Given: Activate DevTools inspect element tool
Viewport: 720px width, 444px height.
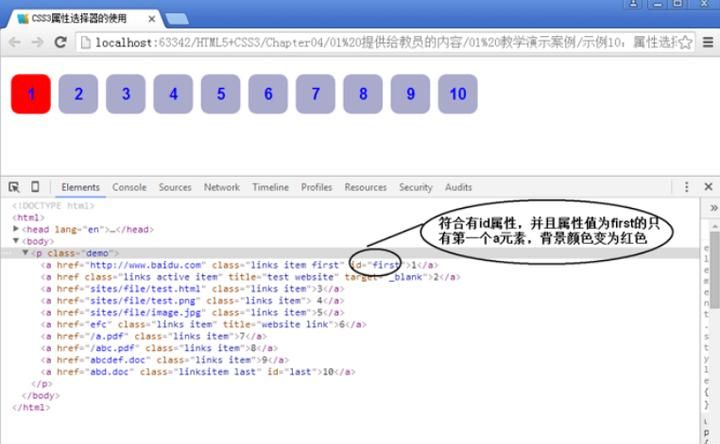Looking at the screenshot, I should click(14, 187).
